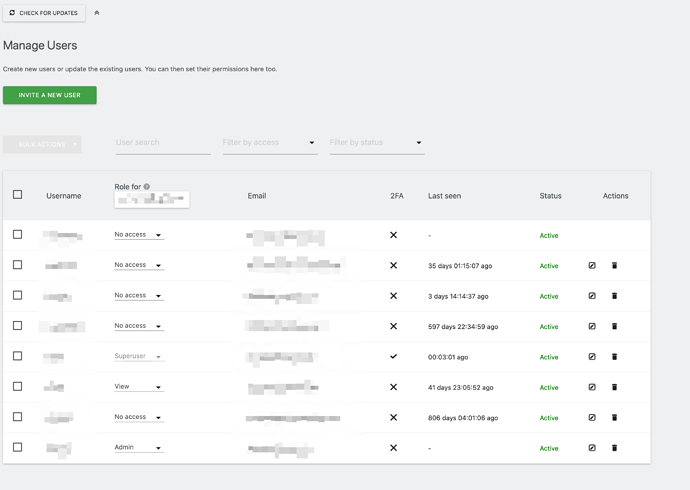Delete the user seen 35 days ago
The width and height of the screenshot is (690, 490).
(615, 265)
